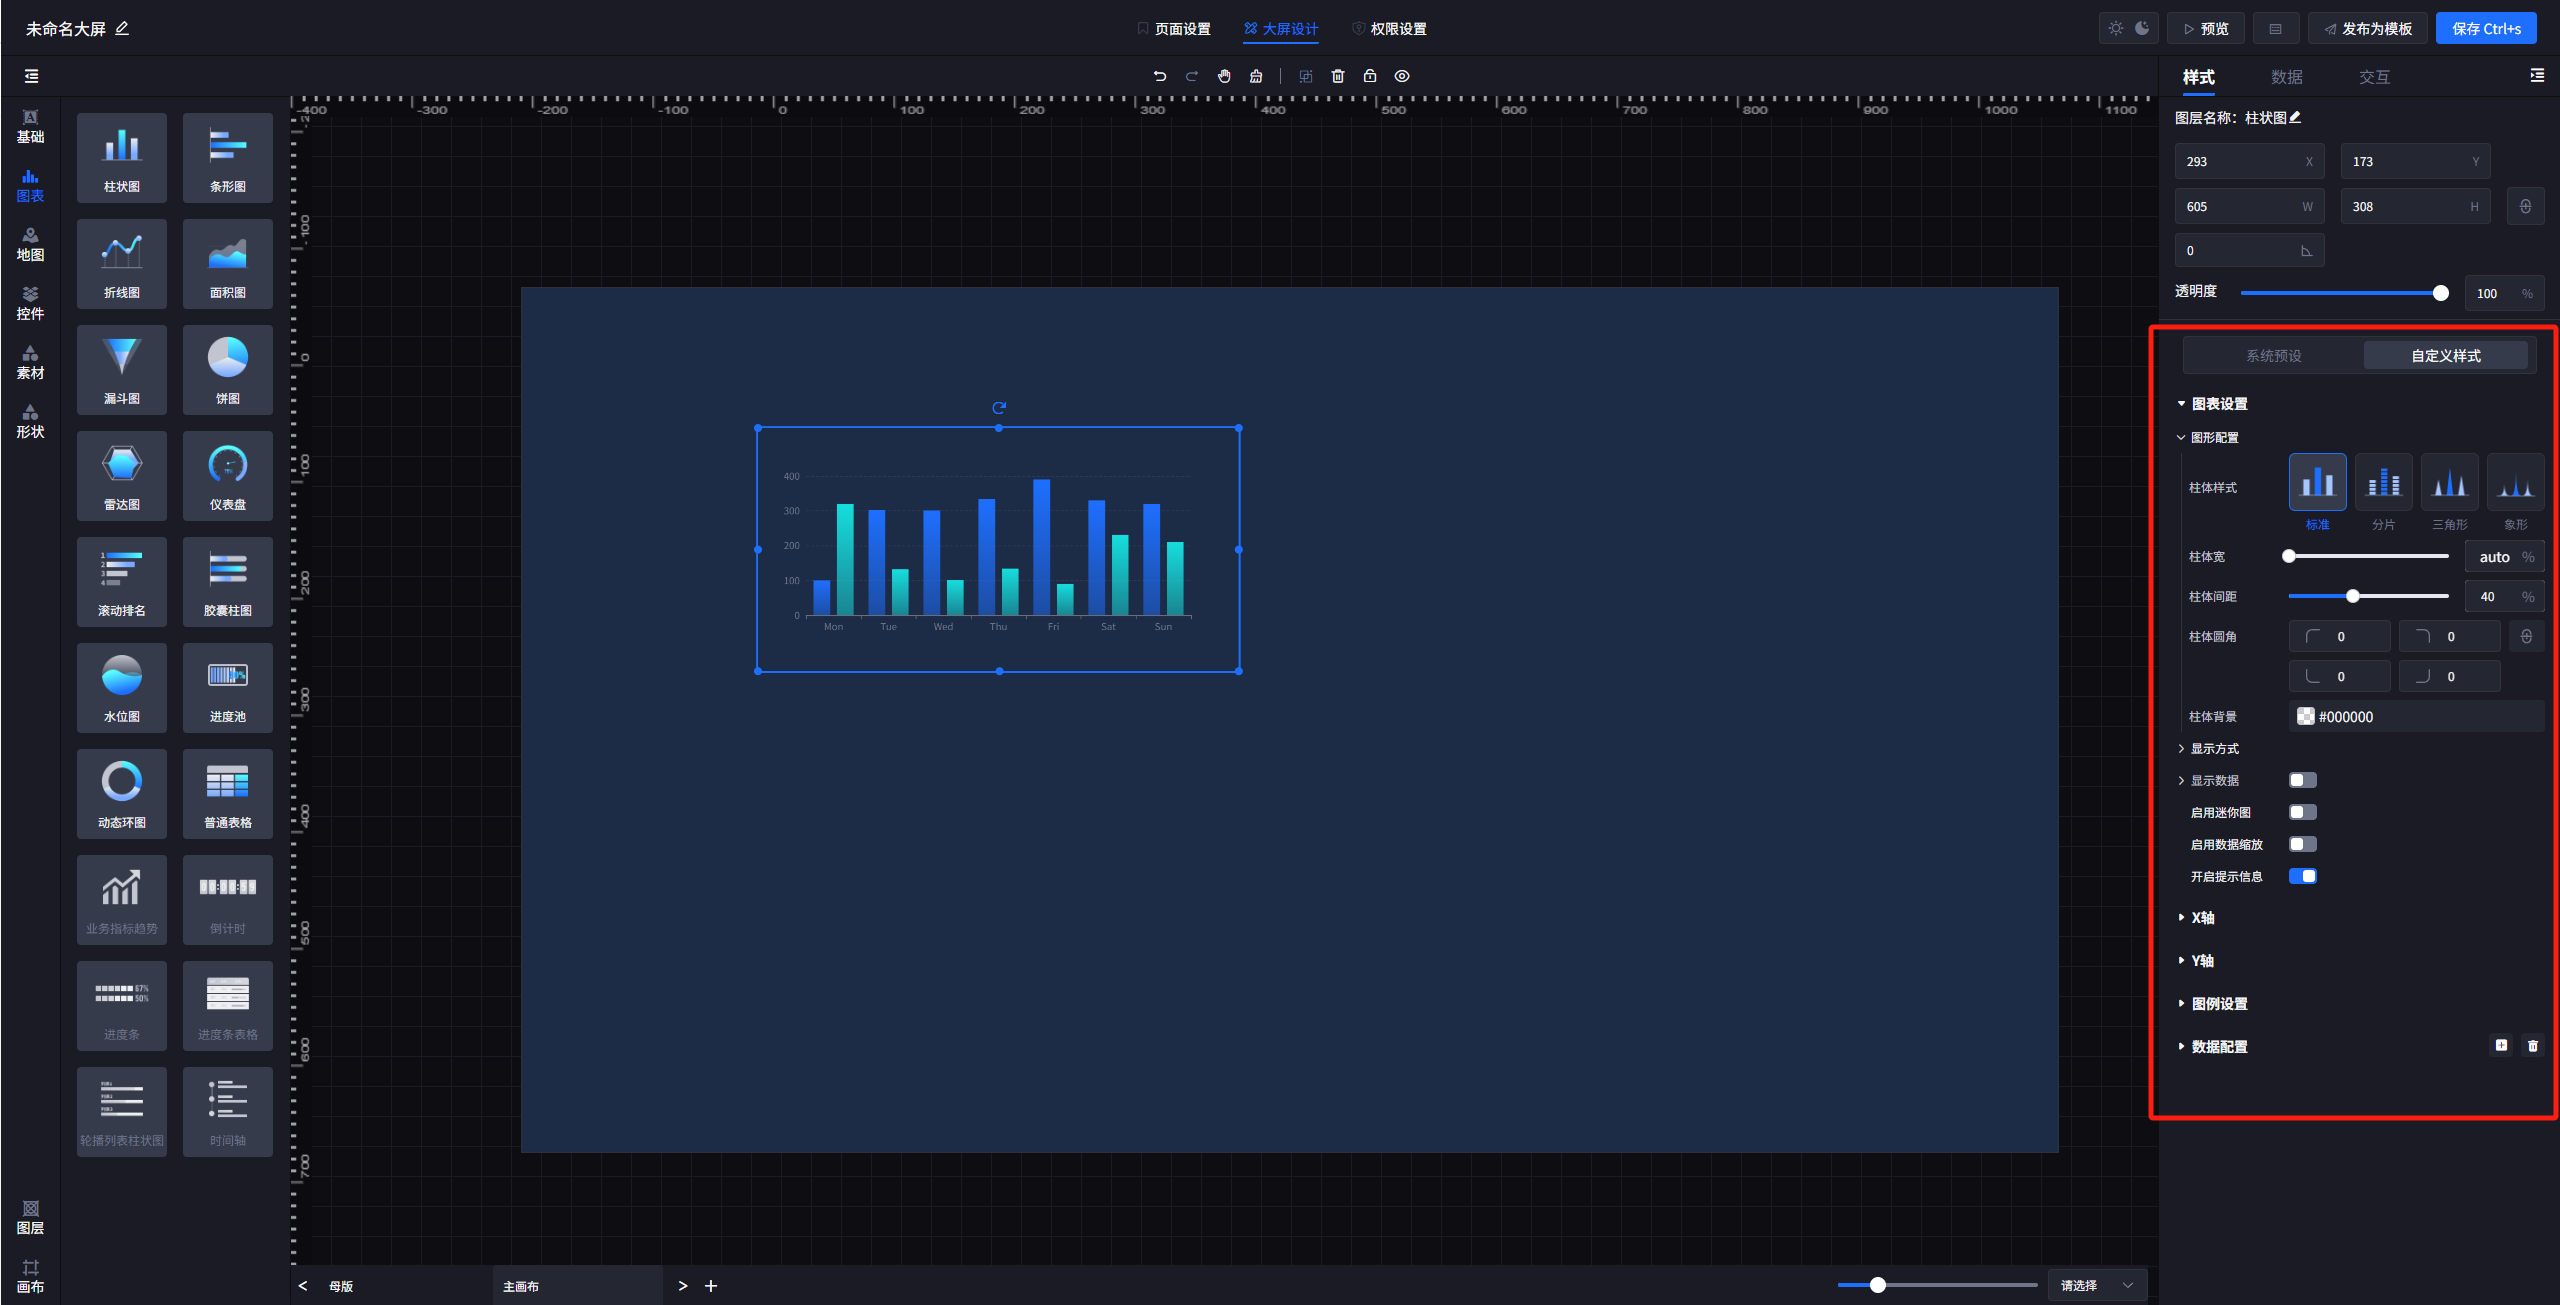Viewport: 2560px width, 1305px height.
Task: Select the triangle (三角形) bar style
Action: pos(2449,484)
